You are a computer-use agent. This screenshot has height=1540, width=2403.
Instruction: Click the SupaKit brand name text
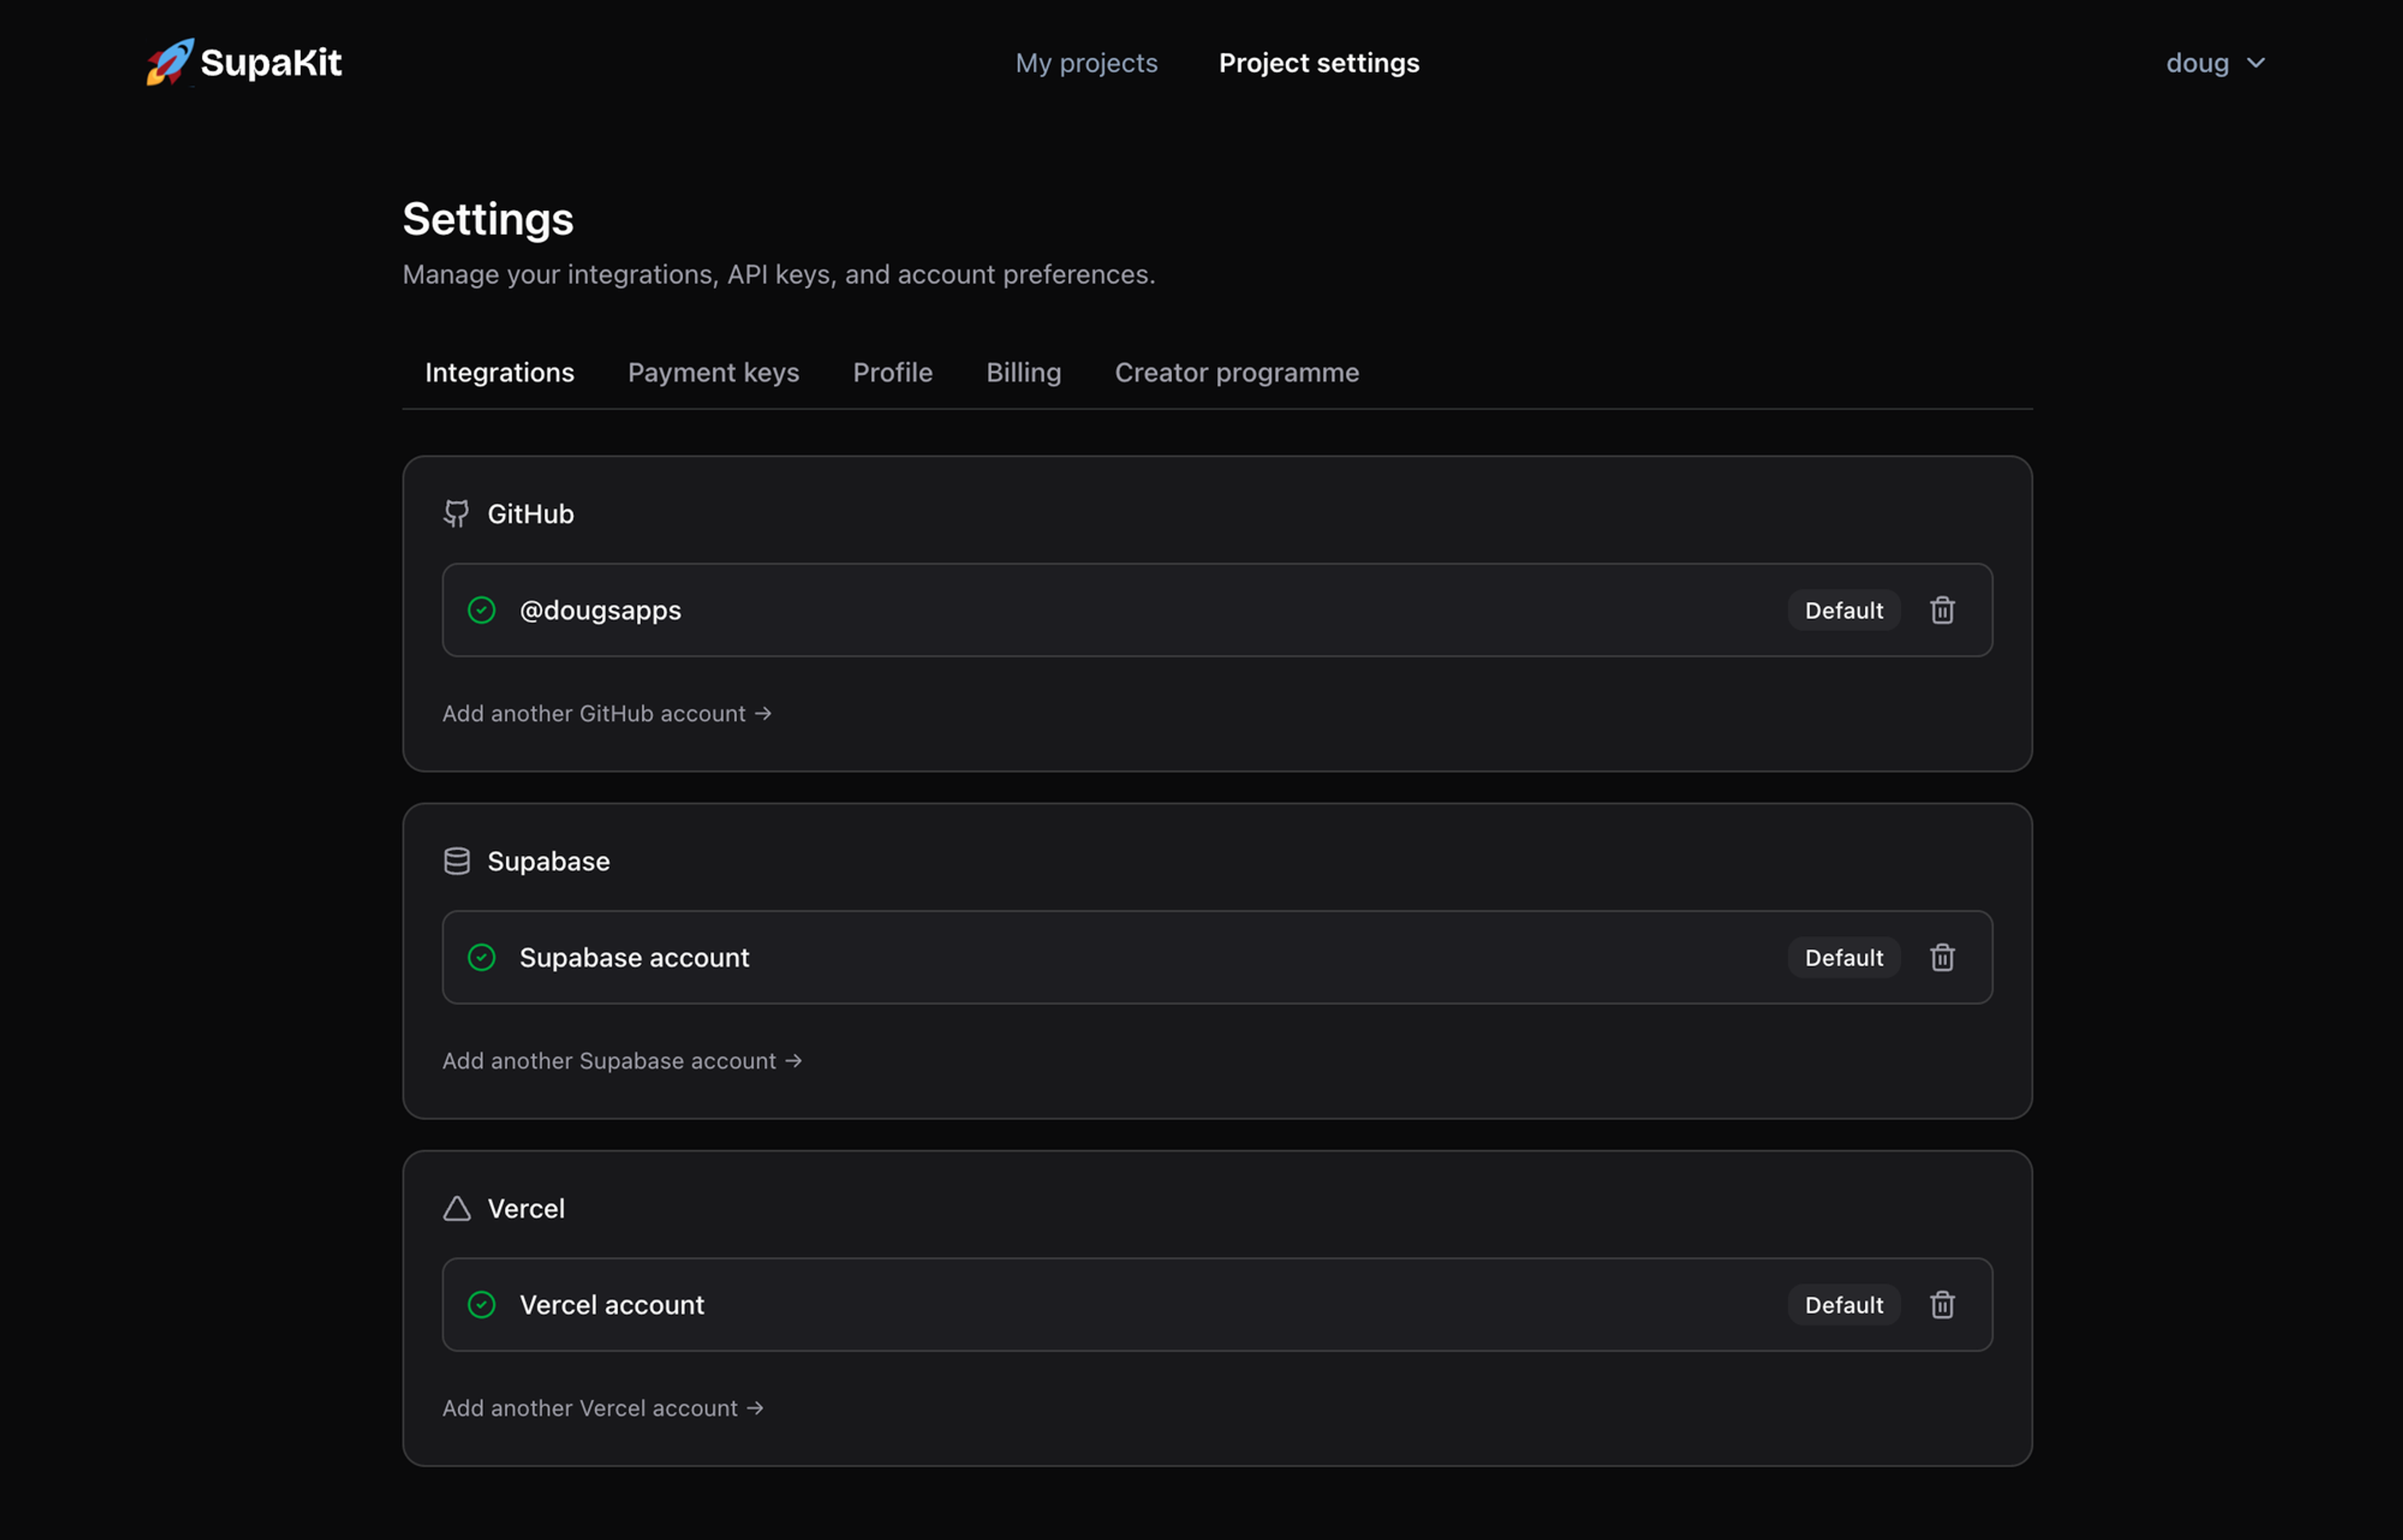coord(271,62)
